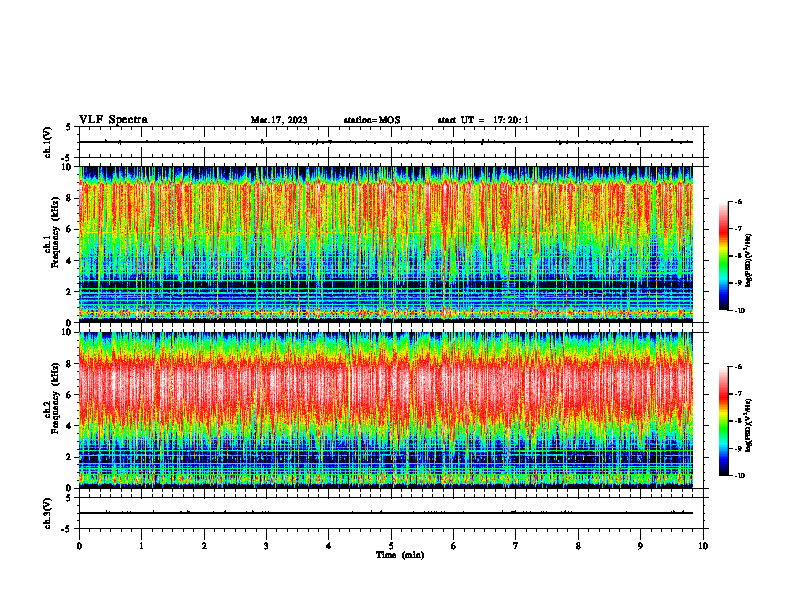
Task: Click time axis tick label "10"
Action: pyautogui.click(x=703, y=545)
